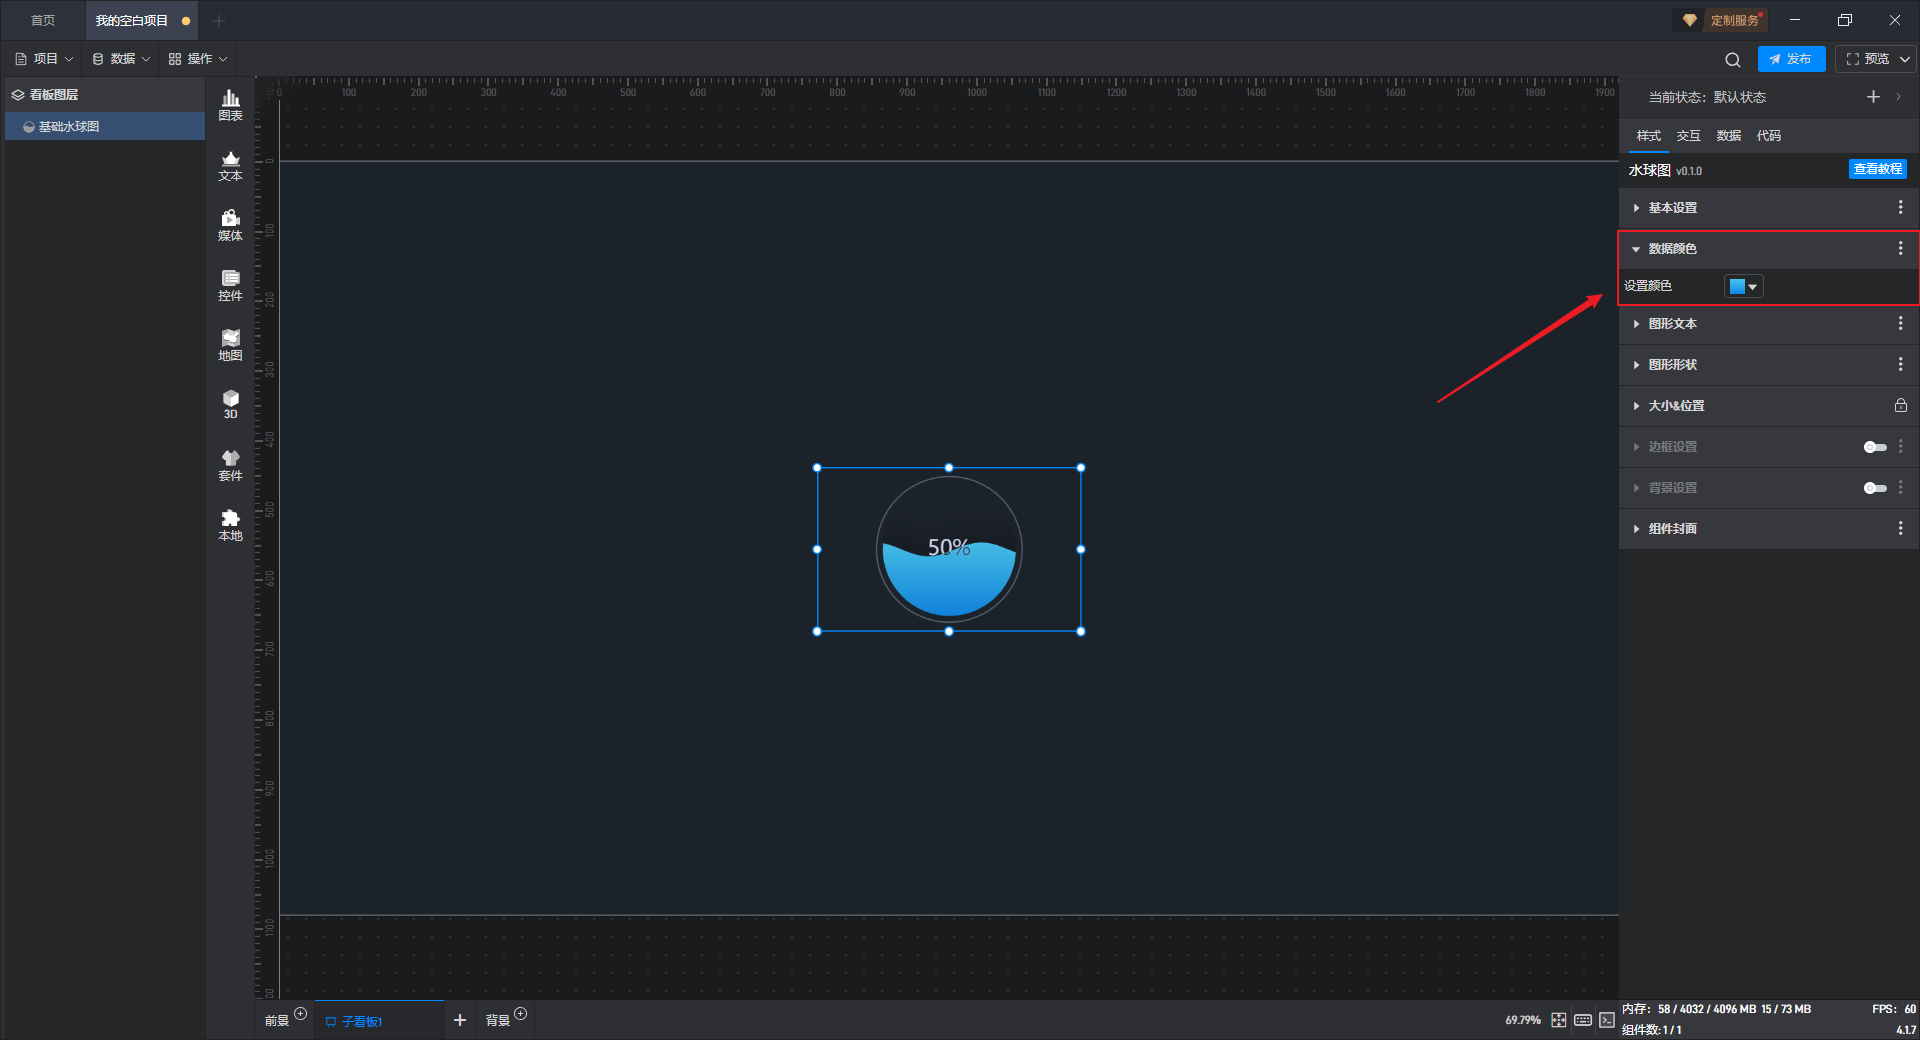Open the 本地 local components panel
This screenshot has width=1920, height=1040.
pyautogui.click(x=230, y=525)
